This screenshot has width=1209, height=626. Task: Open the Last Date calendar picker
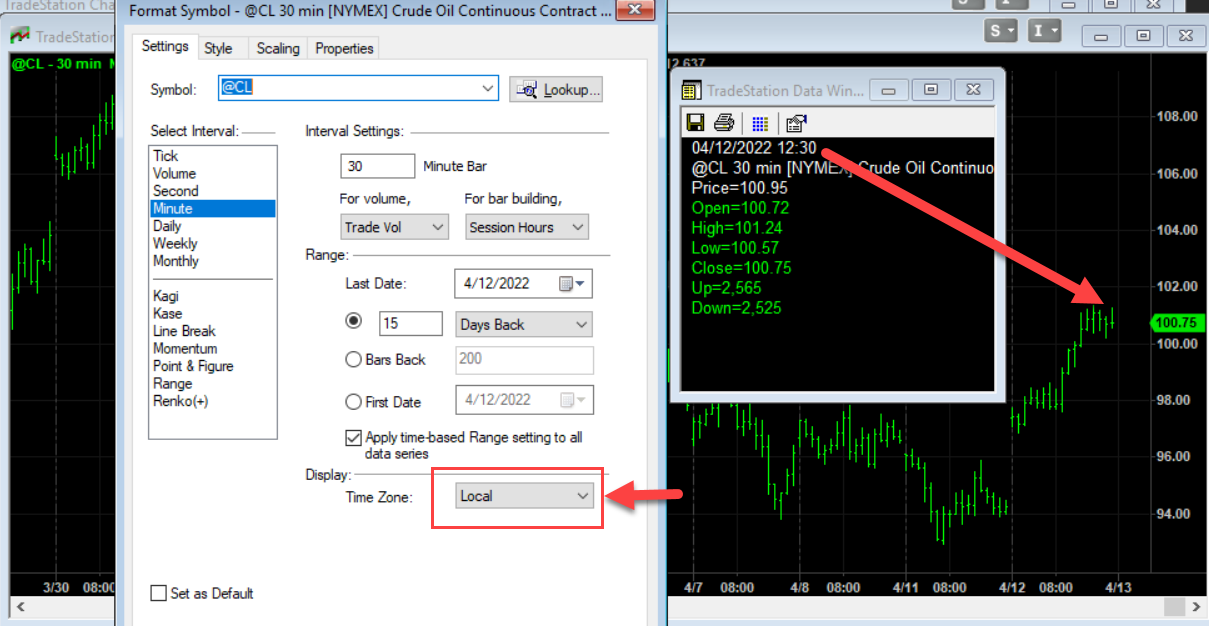pyautogui.click(x=572, y=284)
